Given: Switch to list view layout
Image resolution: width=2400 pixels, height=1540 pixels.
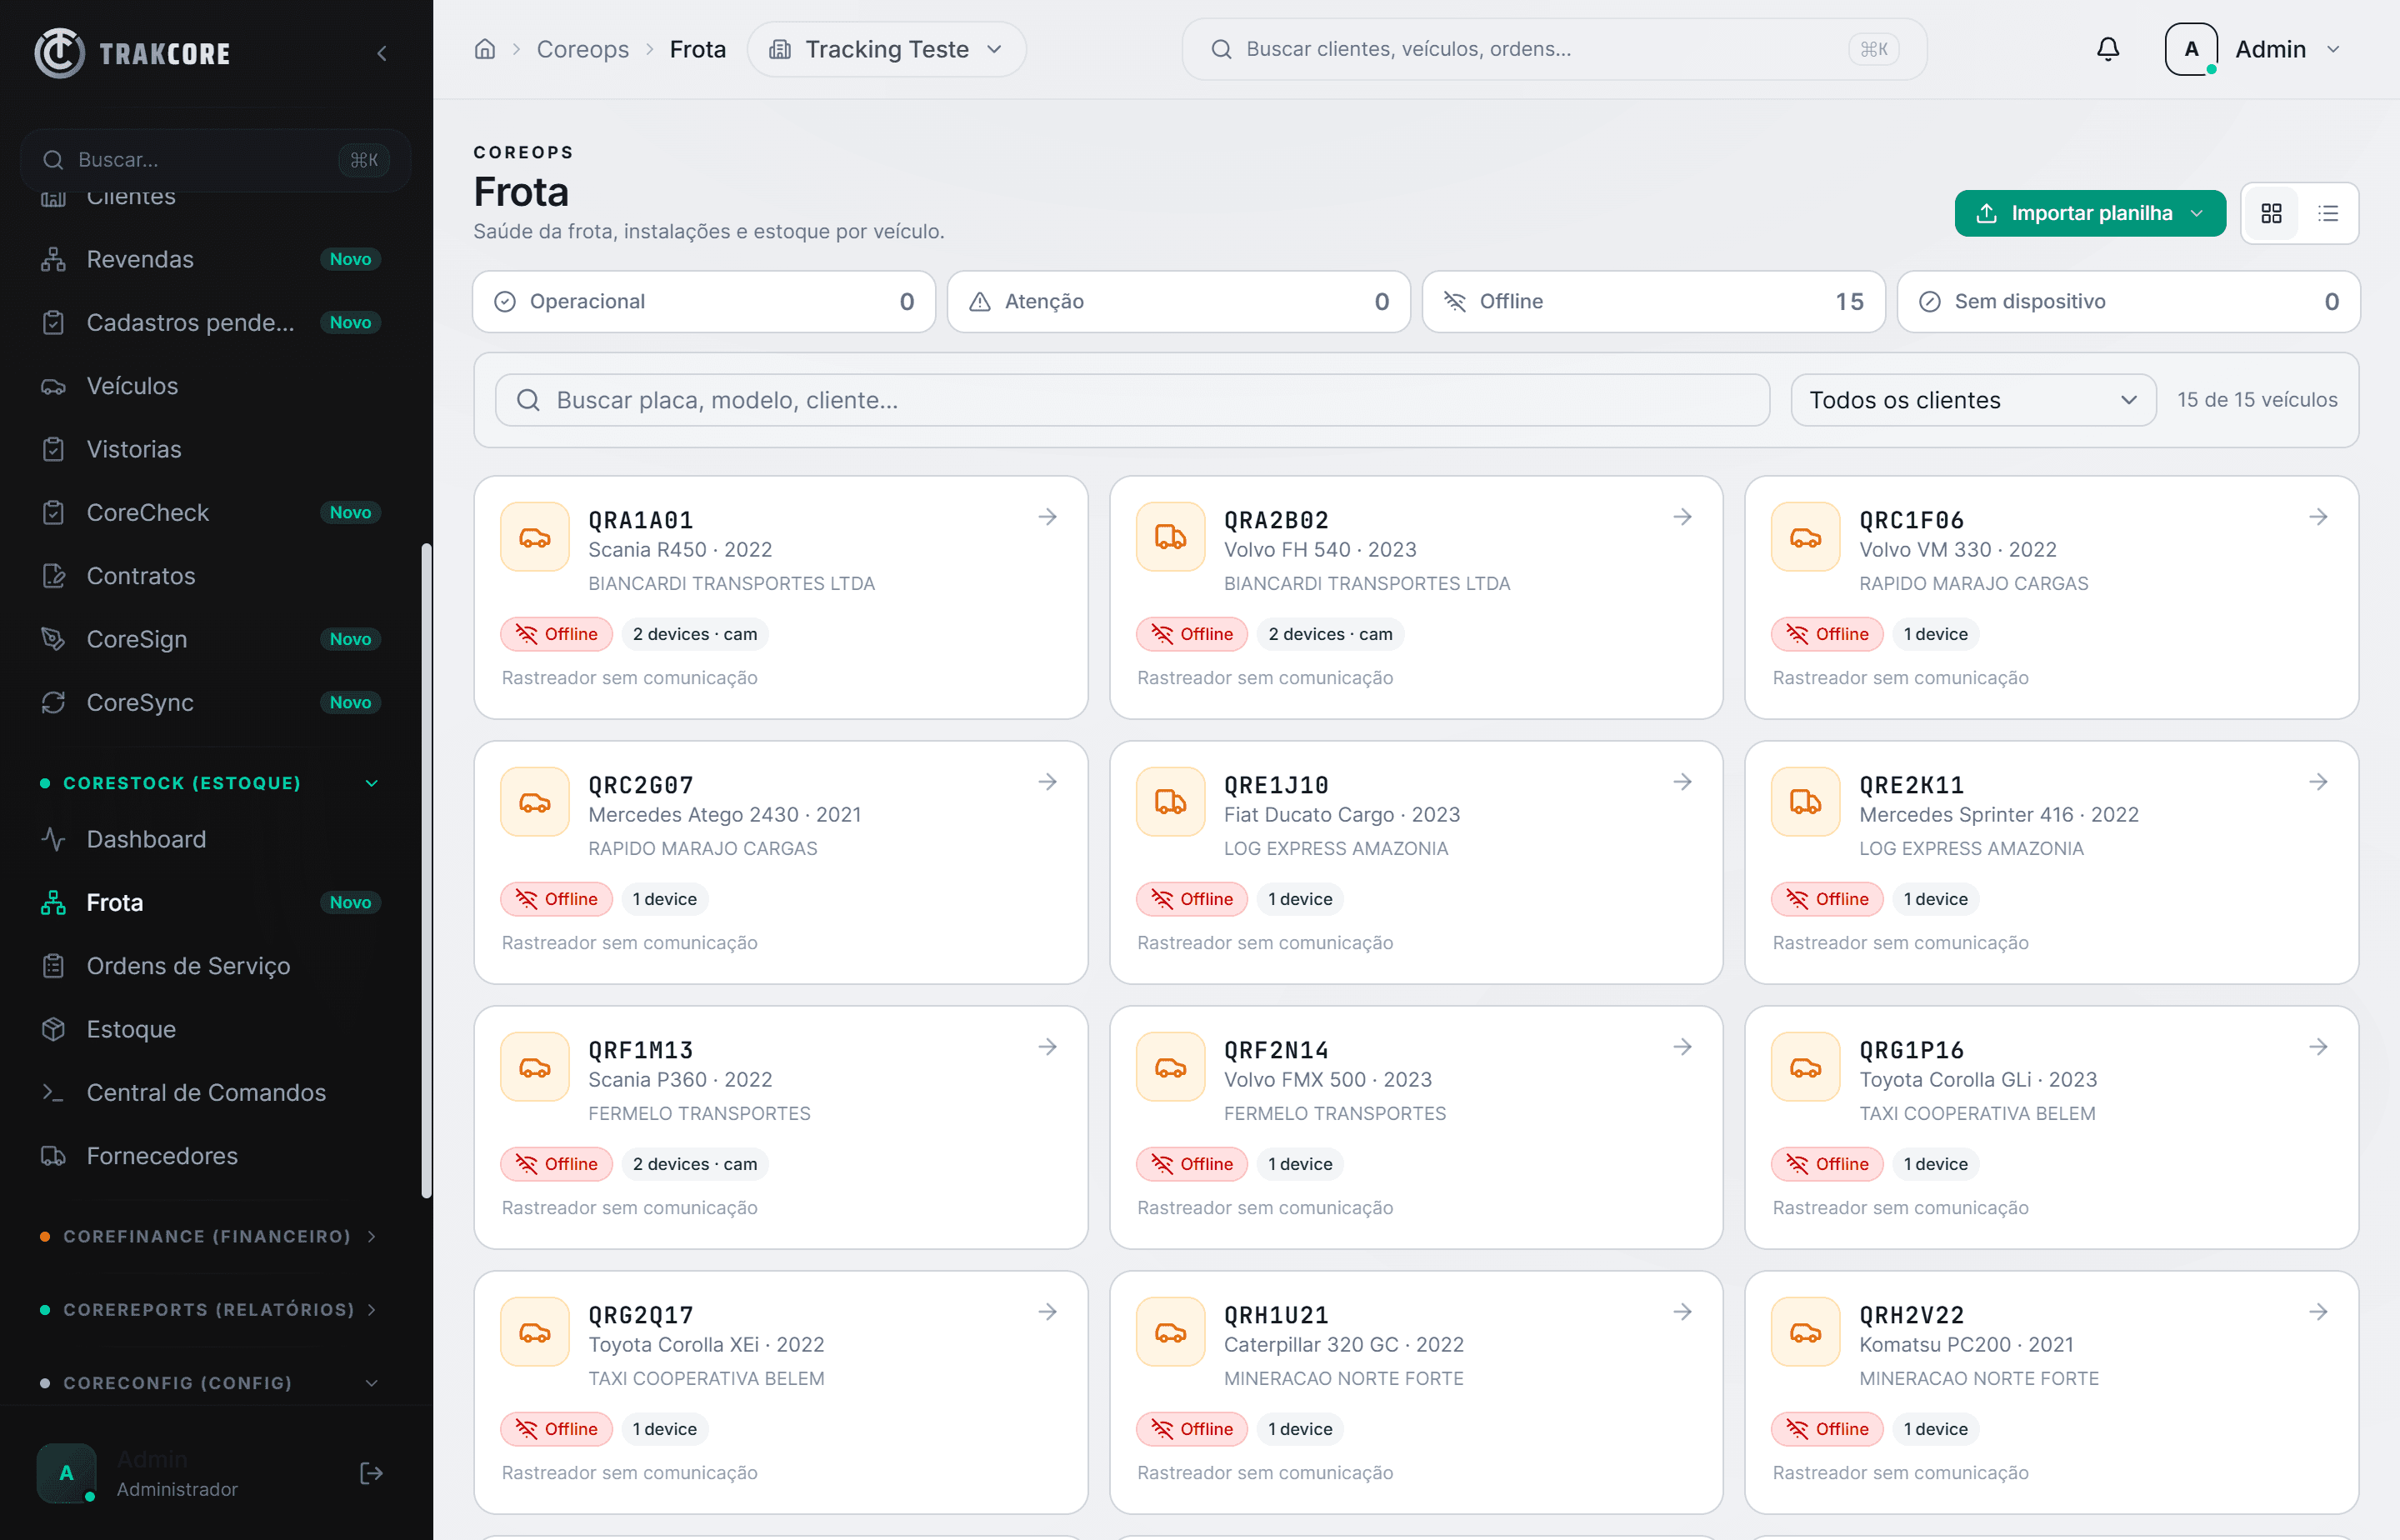Looking at the screenshot, I should (x=2328, y=213).
